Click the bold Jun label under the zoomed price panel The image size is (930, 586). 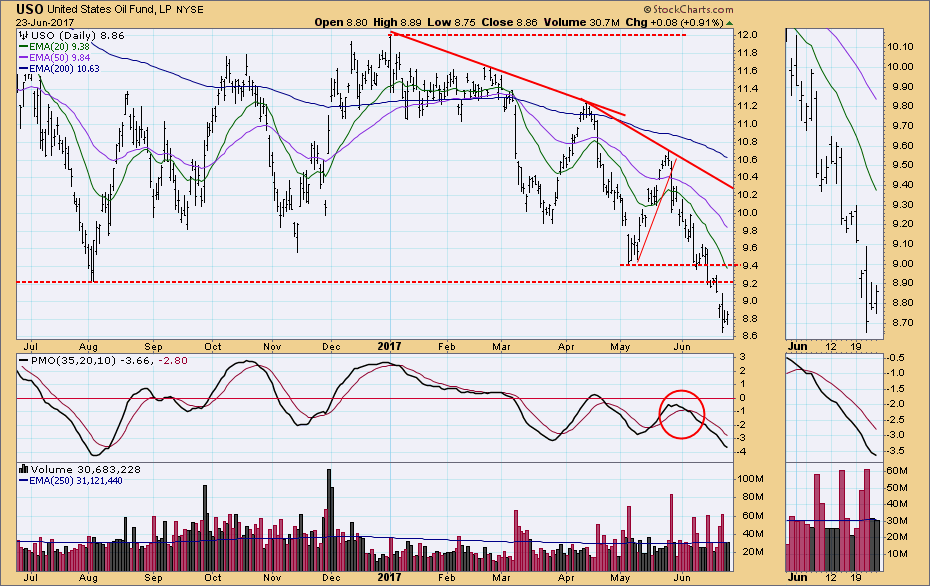click(x=798, y=346)
